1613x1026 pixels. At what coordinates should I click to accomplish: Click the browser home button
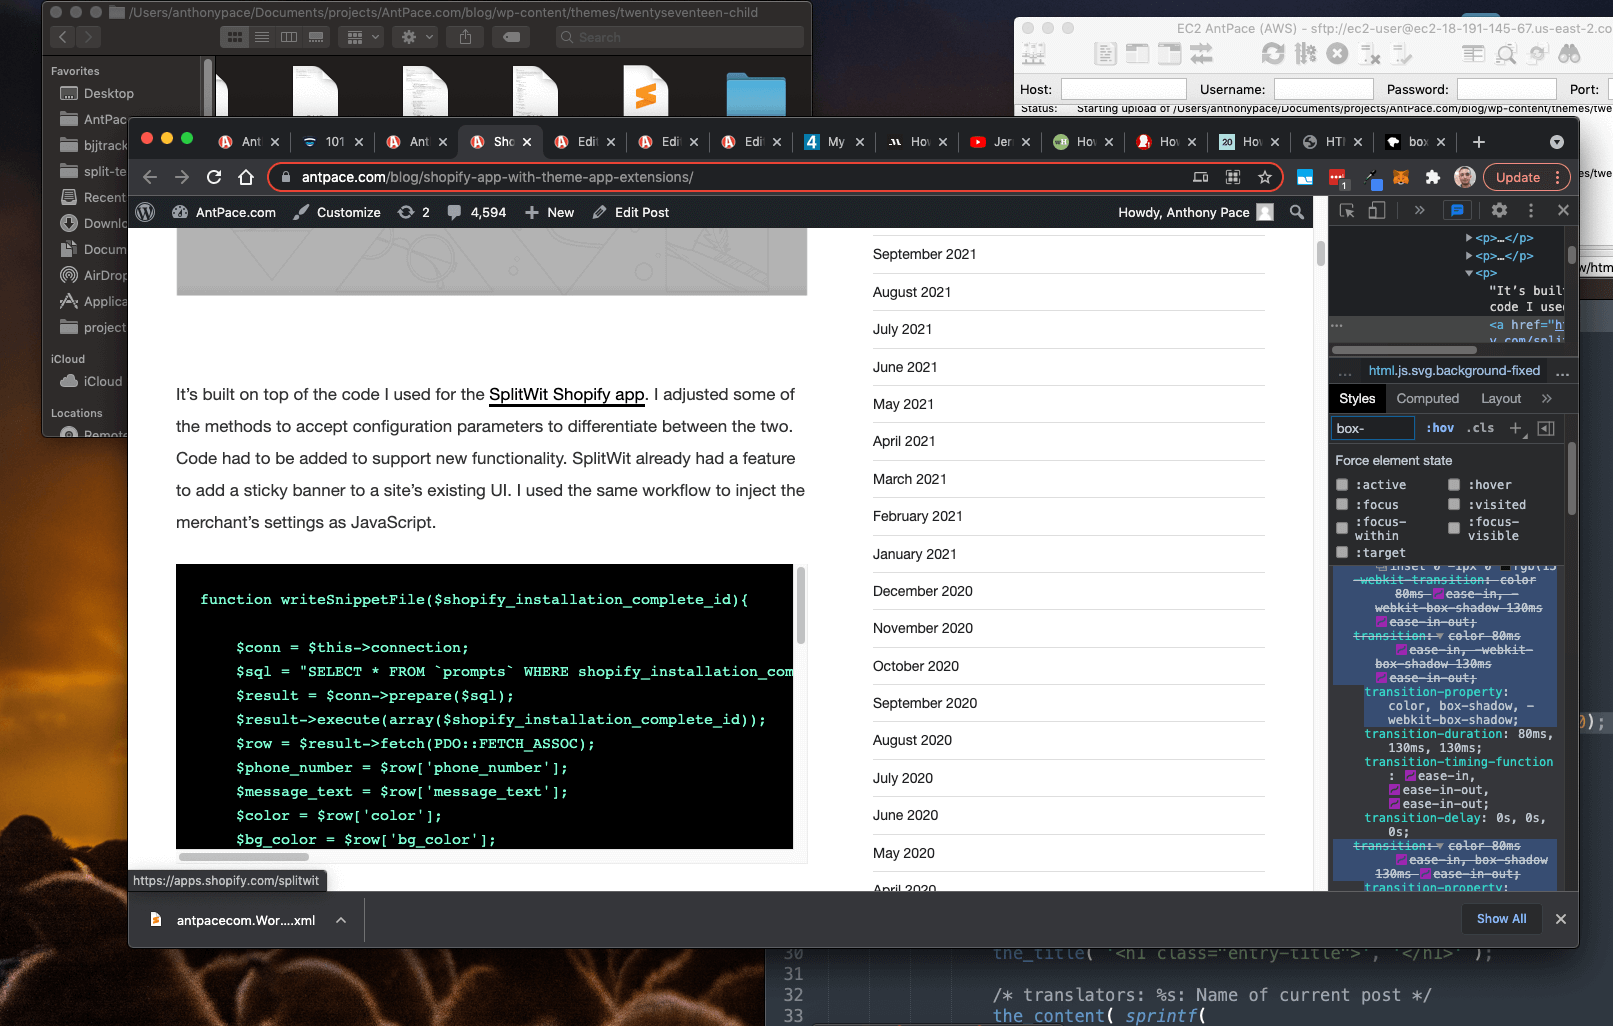246,177
